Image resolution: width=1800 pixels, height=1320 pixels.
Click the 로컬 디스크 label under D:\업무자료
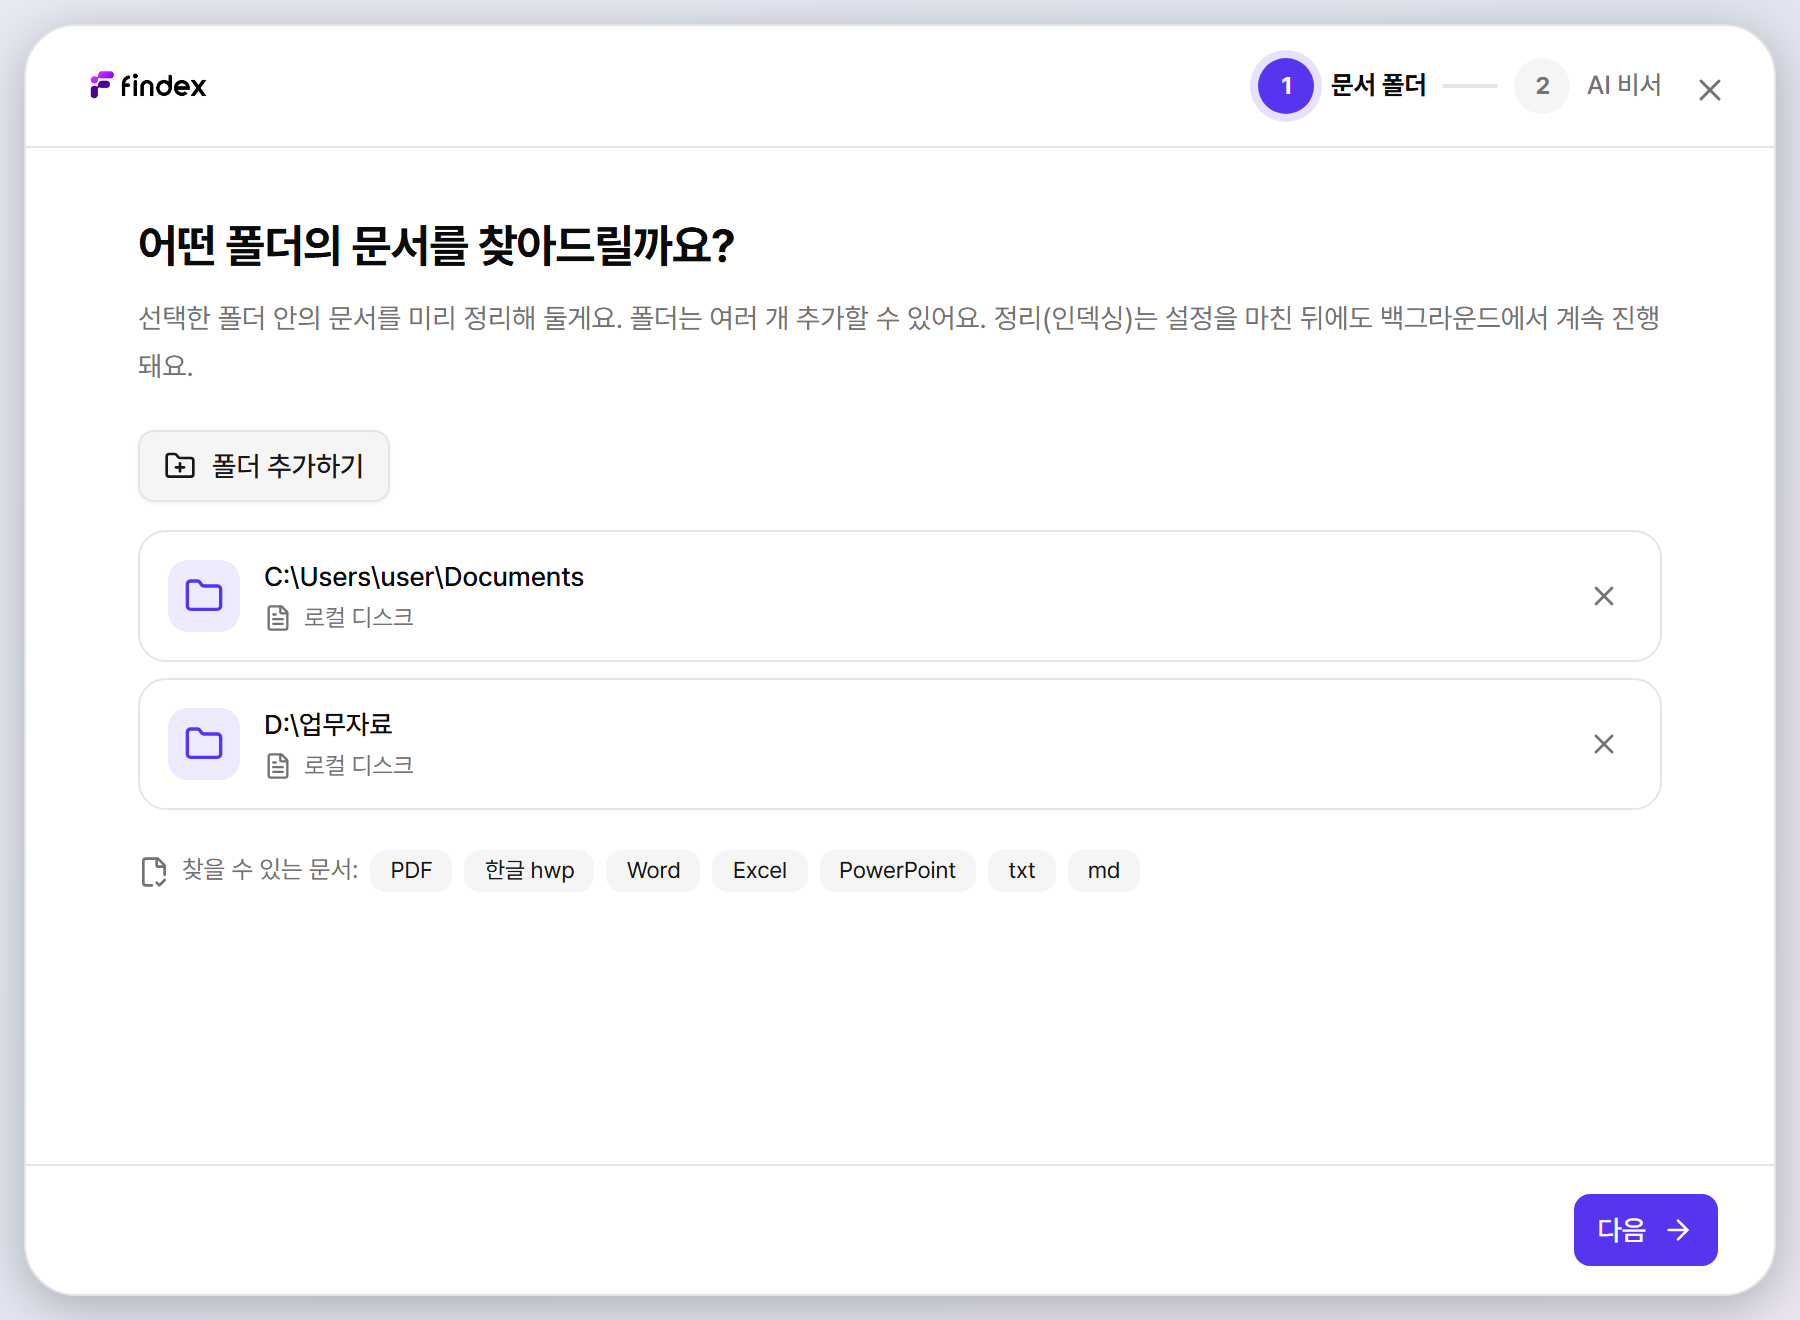click(x=358, y=766)
